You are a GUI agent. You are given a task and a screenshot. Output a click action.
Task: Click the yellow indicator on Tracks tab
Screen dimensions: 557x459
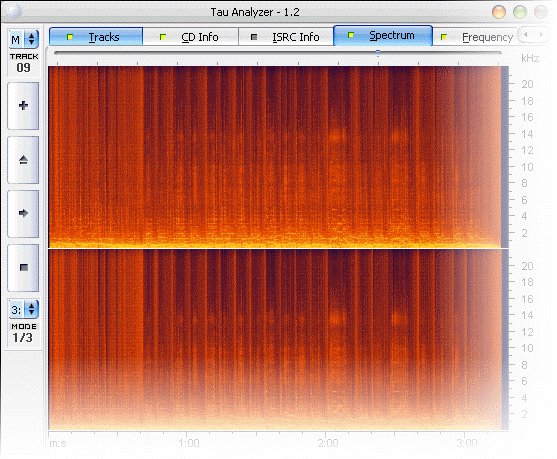[x=70, y=37]
